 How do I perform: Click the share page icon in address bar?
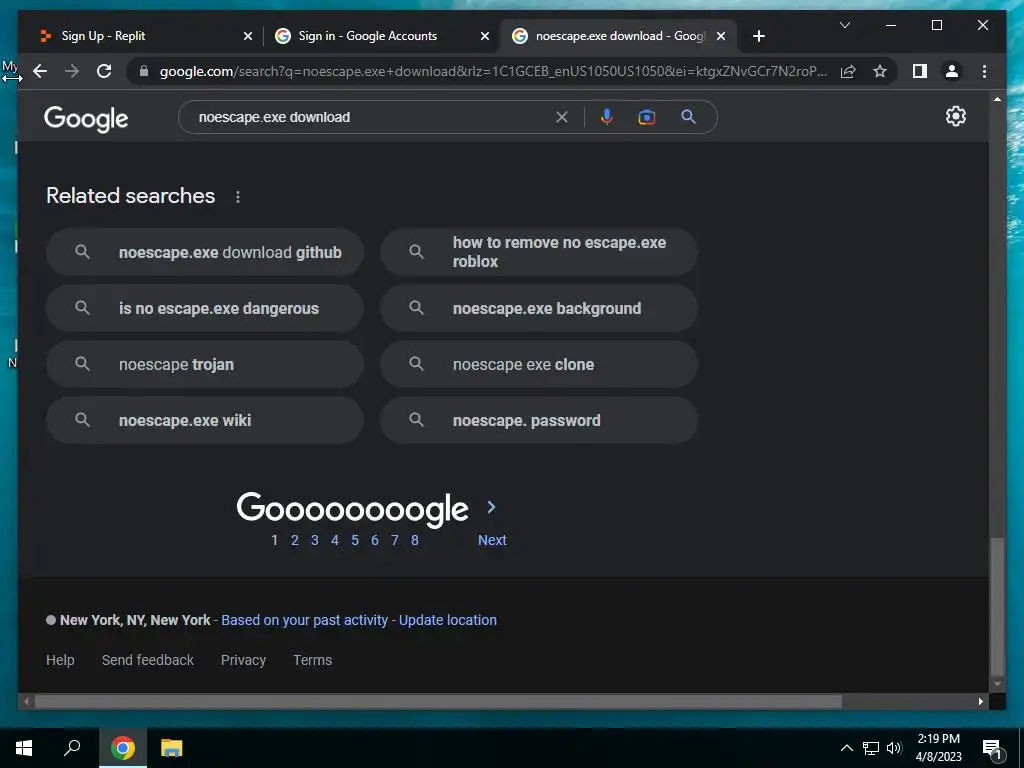848,71
